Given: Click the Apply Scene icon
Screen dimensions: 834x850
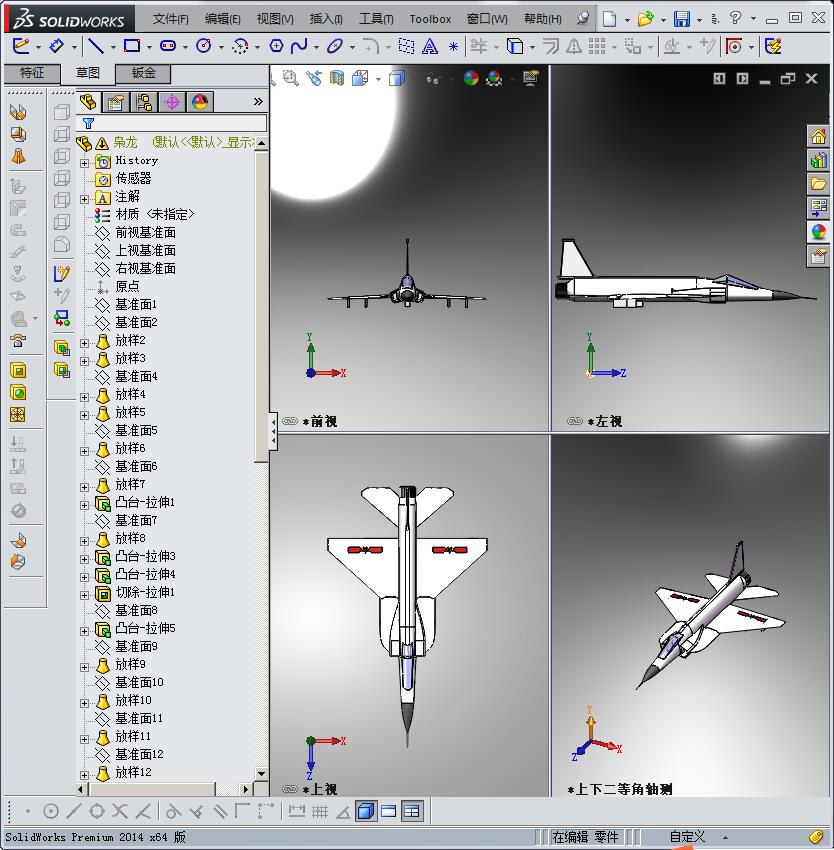Looking at the screenshot, I should 494,79.
